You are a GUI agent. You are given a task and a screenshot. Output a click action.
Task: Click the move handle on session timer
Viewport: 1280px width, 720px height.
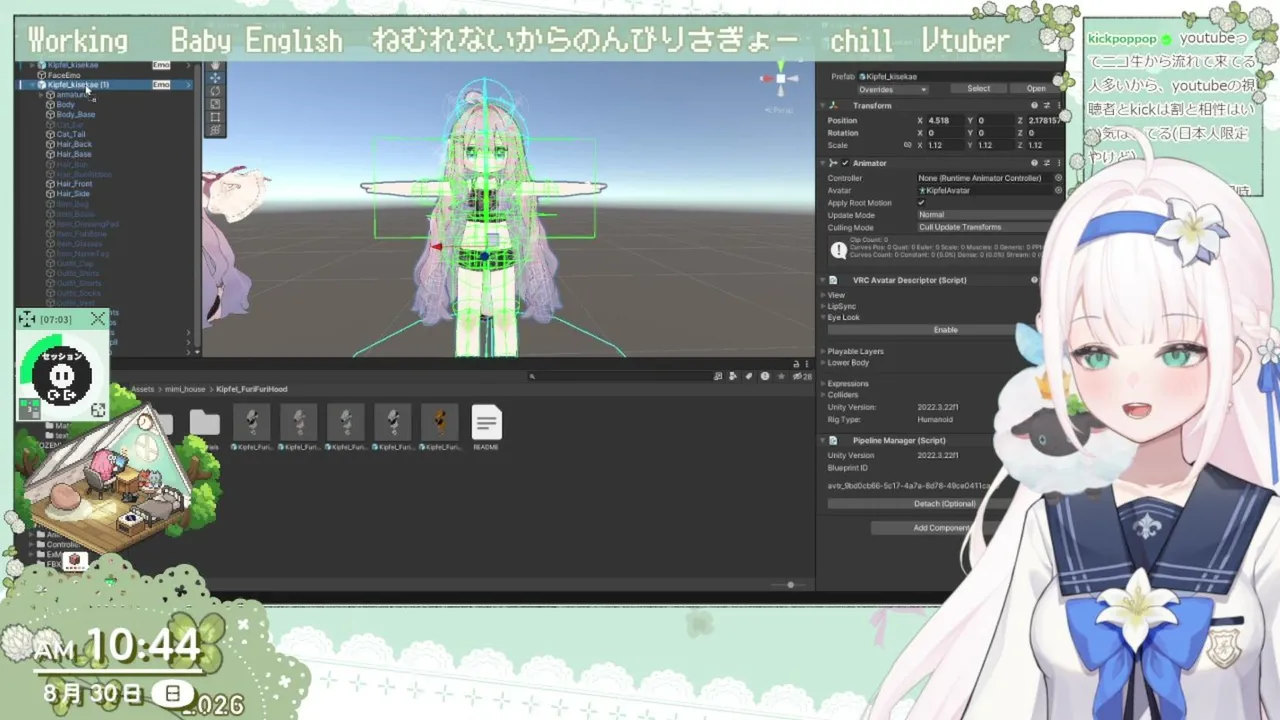coord(27,319)
